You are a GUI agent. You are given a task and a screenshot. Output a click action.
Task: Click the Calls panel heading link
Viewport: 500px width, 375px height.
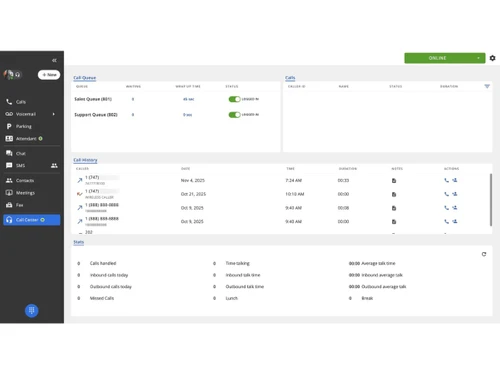(290, 78)
